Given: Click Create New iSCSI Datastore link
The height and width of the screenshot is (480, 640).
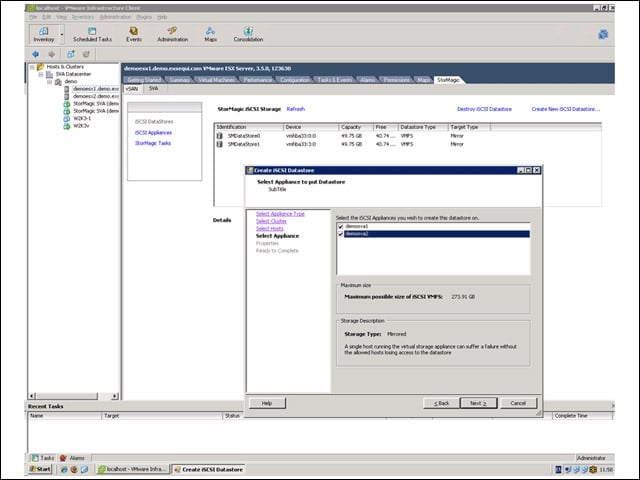Looking at the screenshot, I should (566, 109).
